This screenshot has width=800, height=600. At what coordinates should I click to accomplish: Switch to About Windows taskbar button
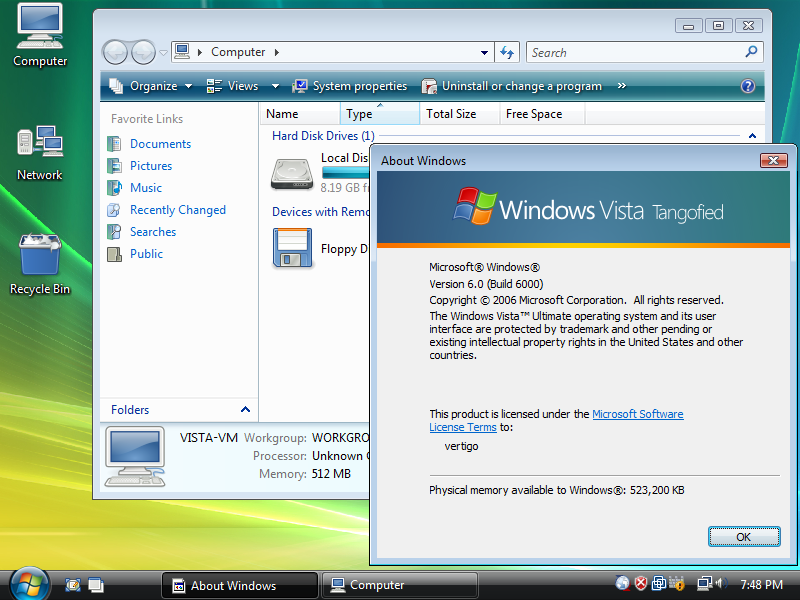pos(240,585)
